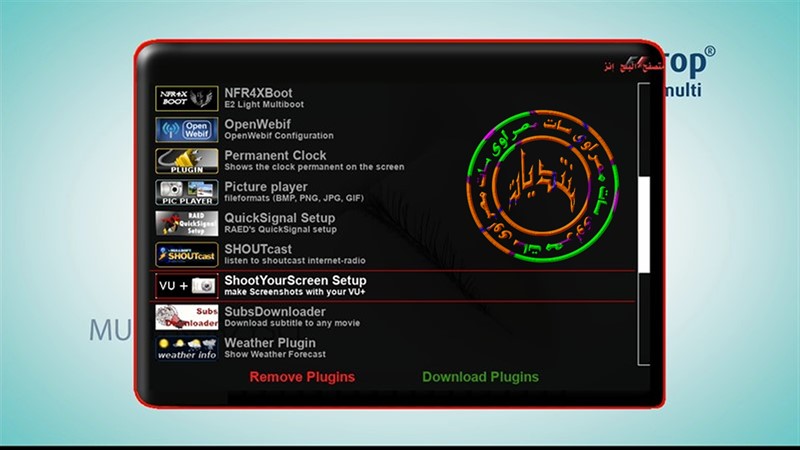Choose the Picture player entry title
Screen dimensions: 800x450
click(x=266, y=187)
